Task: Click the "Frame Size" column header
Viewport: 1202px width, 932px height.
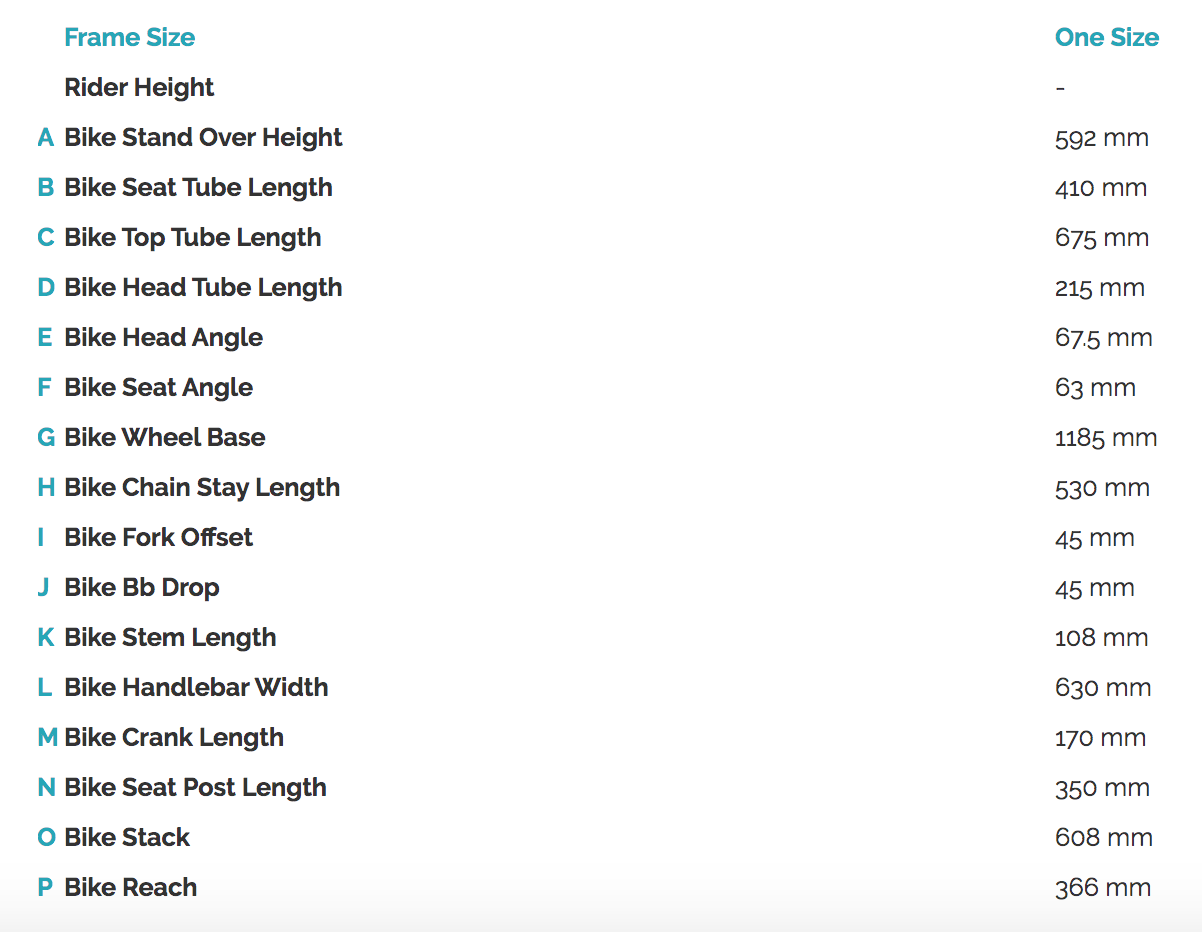Action: pyautogui.click(x=129, y=38)
